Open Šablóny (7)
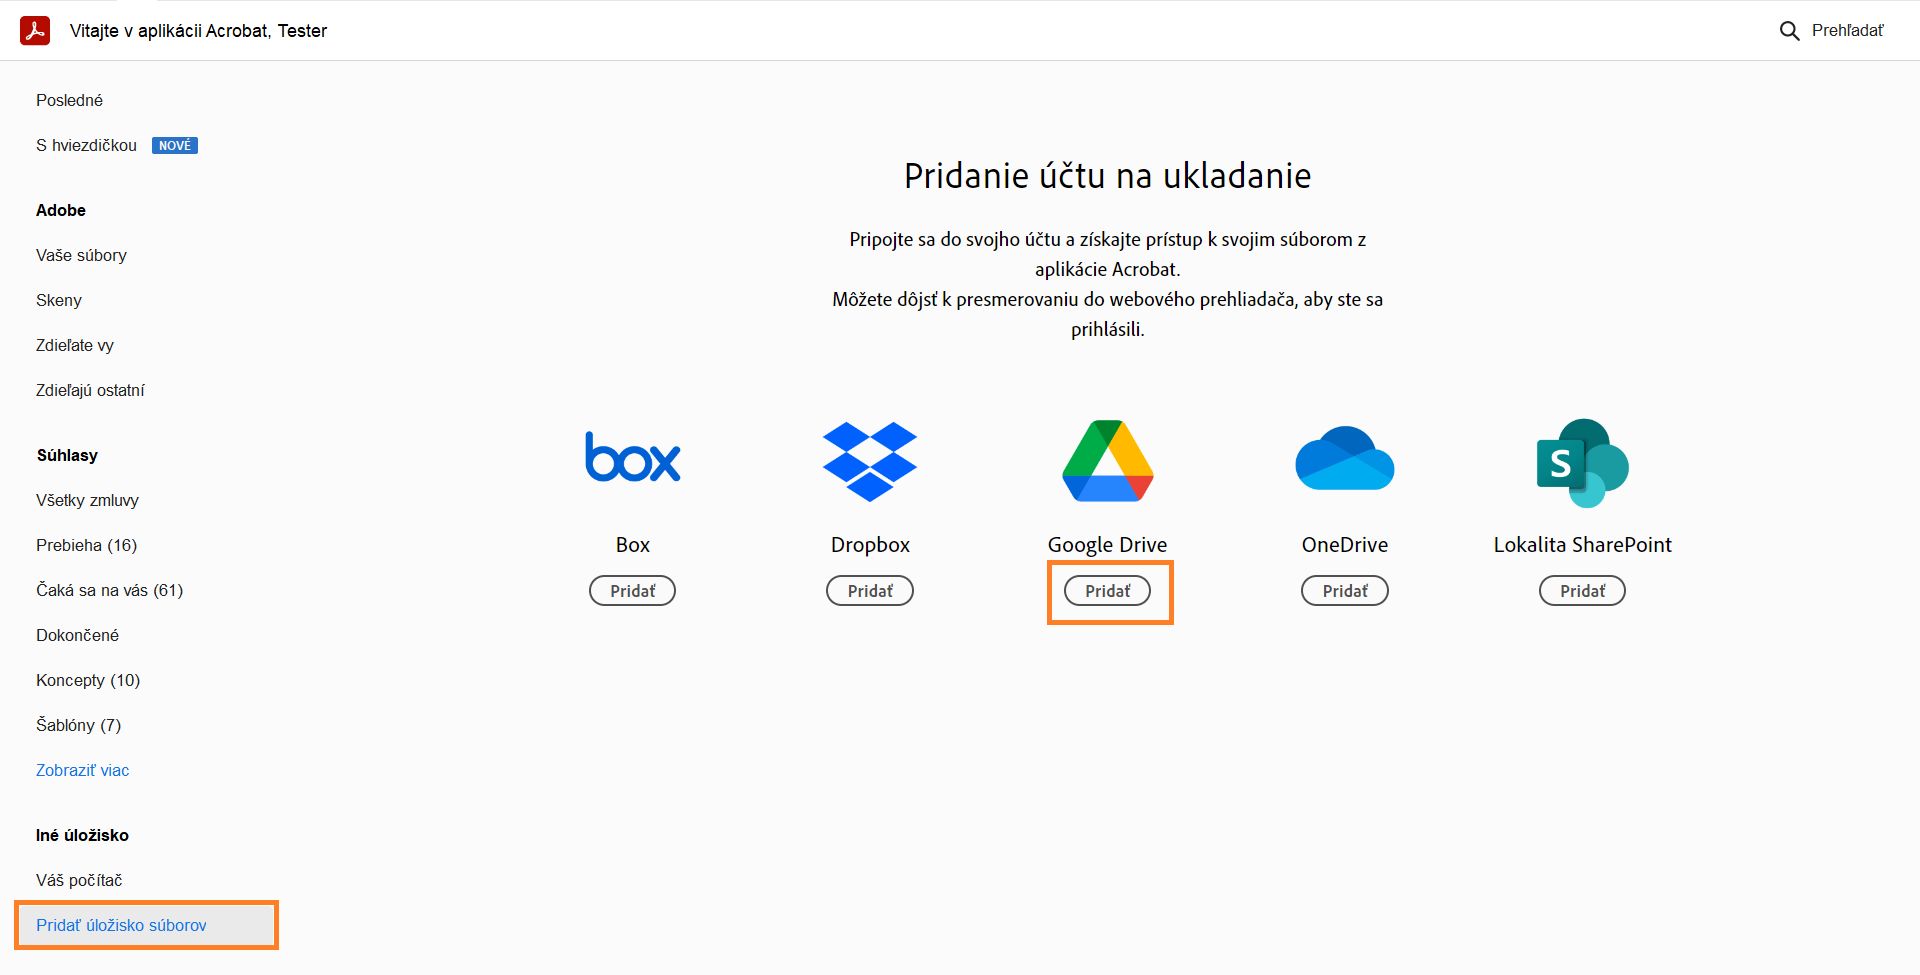 tap(79, 725)
